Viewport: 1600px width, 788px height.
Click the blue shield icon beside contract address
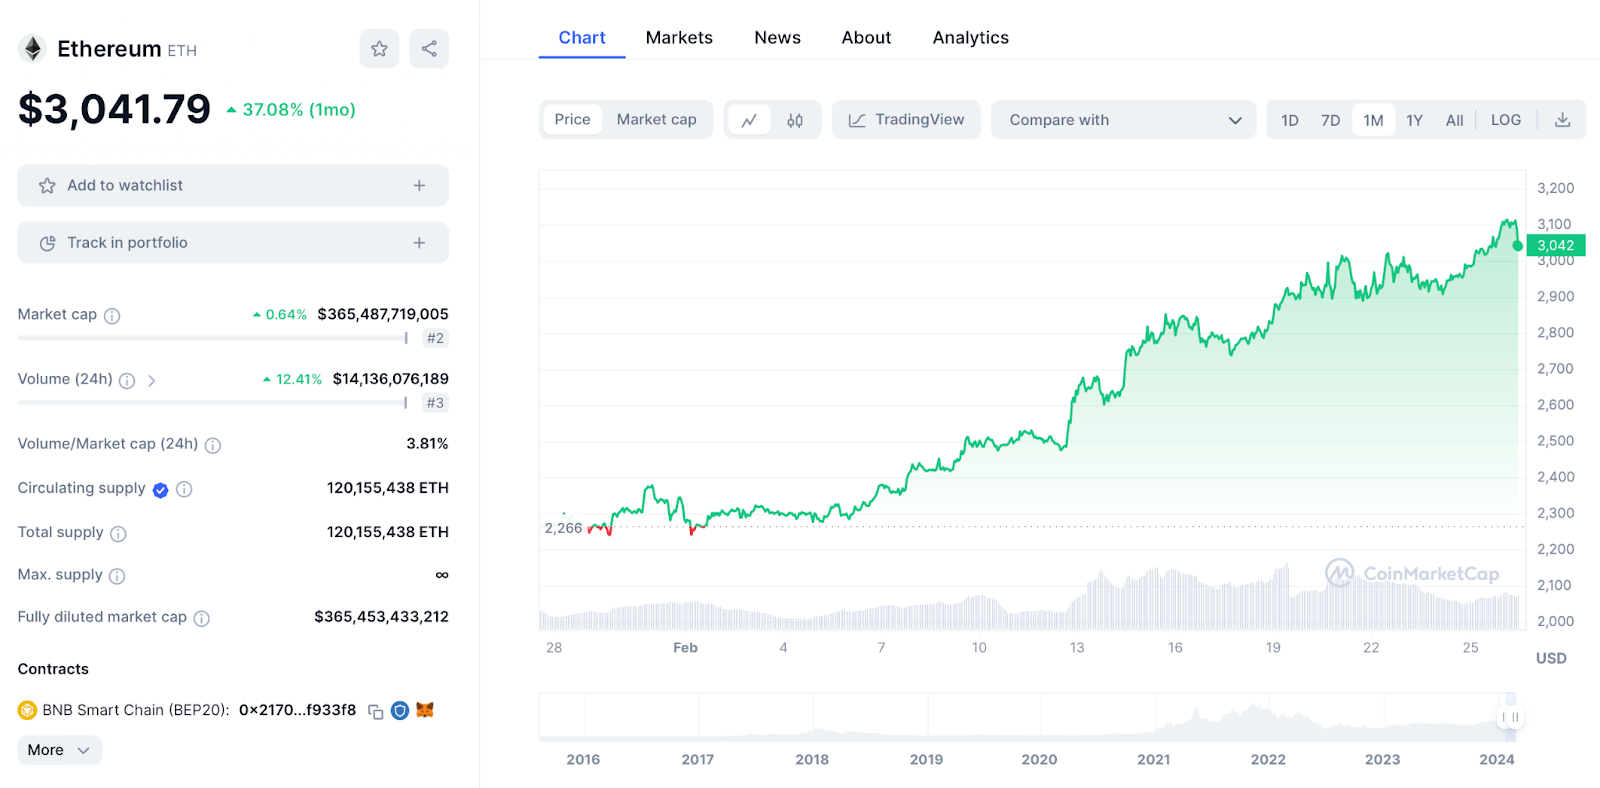coord(400,710)
